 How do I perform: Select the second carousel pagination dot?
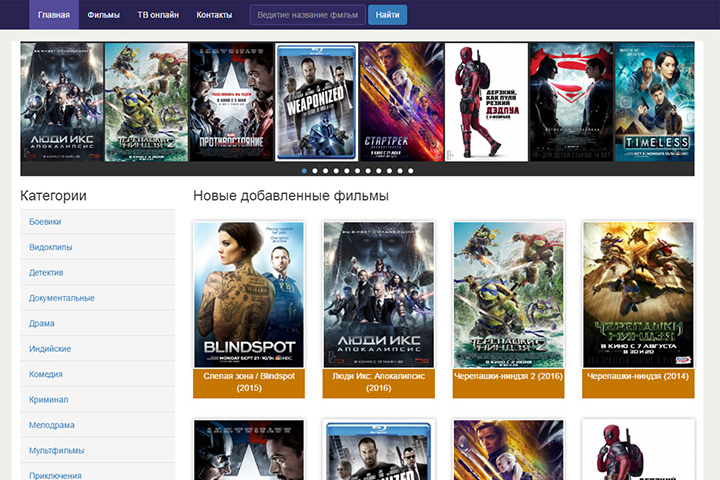[x=315, y=171]
